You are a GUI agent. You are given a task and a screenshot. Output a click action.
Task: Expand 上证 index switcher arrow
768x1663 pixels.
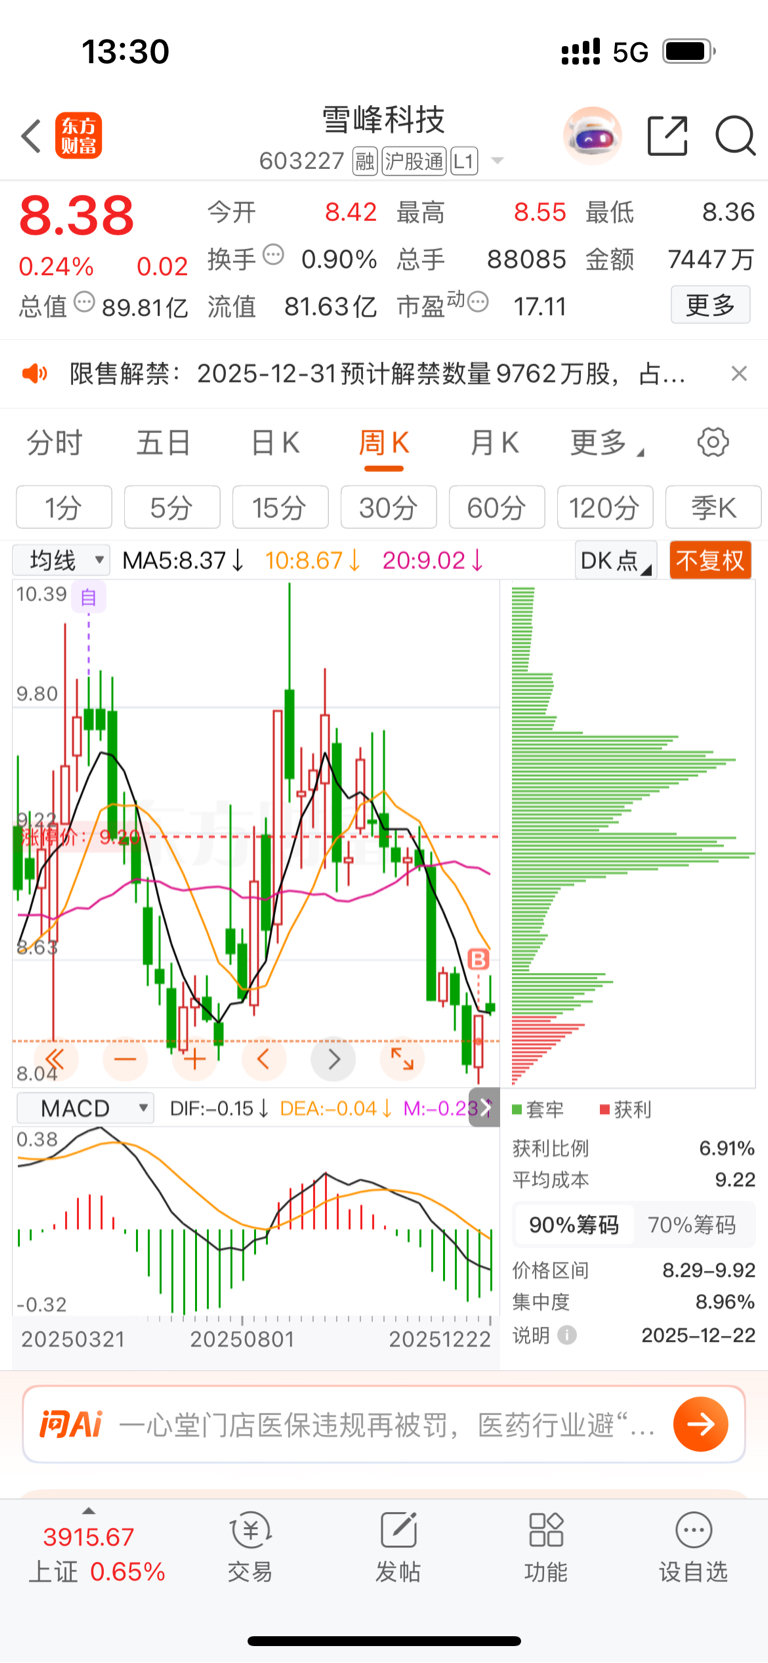click(89, 1511)
